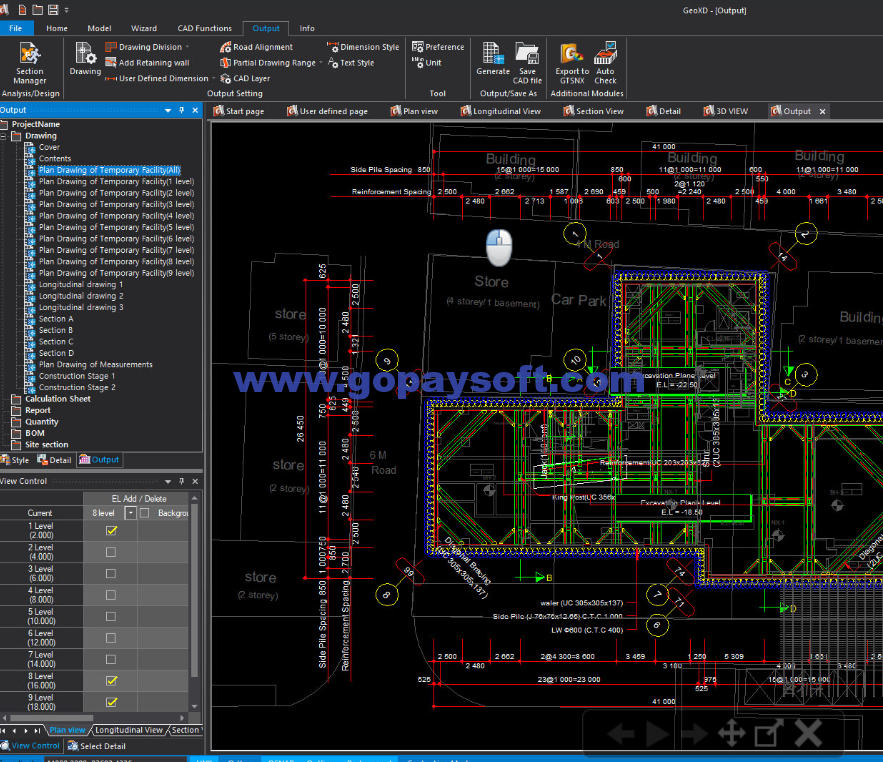Click the Generate output icon
The width and height of the screenshot is (883, 762).
coord(493,59)
